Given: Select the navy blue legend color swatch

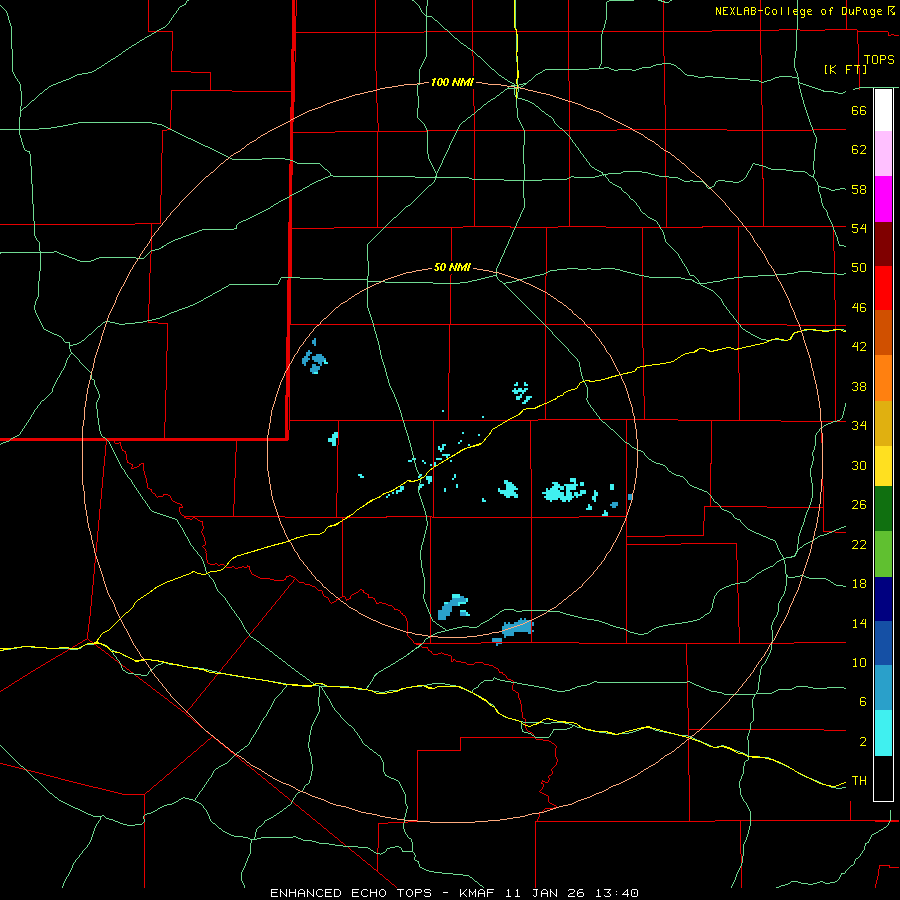Looking at the screenshot, I should click(883, 599).
